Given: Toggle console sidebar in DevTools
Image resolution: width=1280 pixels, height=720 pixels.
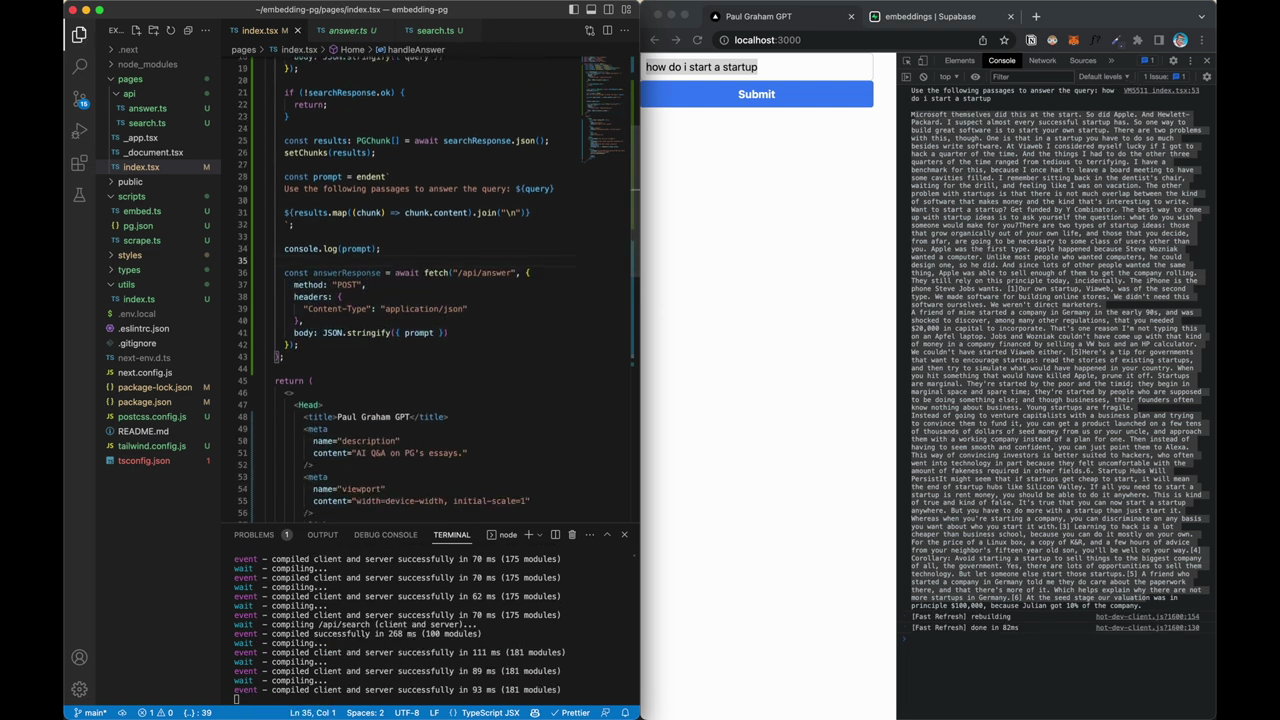Looking at the screenshot, I should (x=906, y=77).
